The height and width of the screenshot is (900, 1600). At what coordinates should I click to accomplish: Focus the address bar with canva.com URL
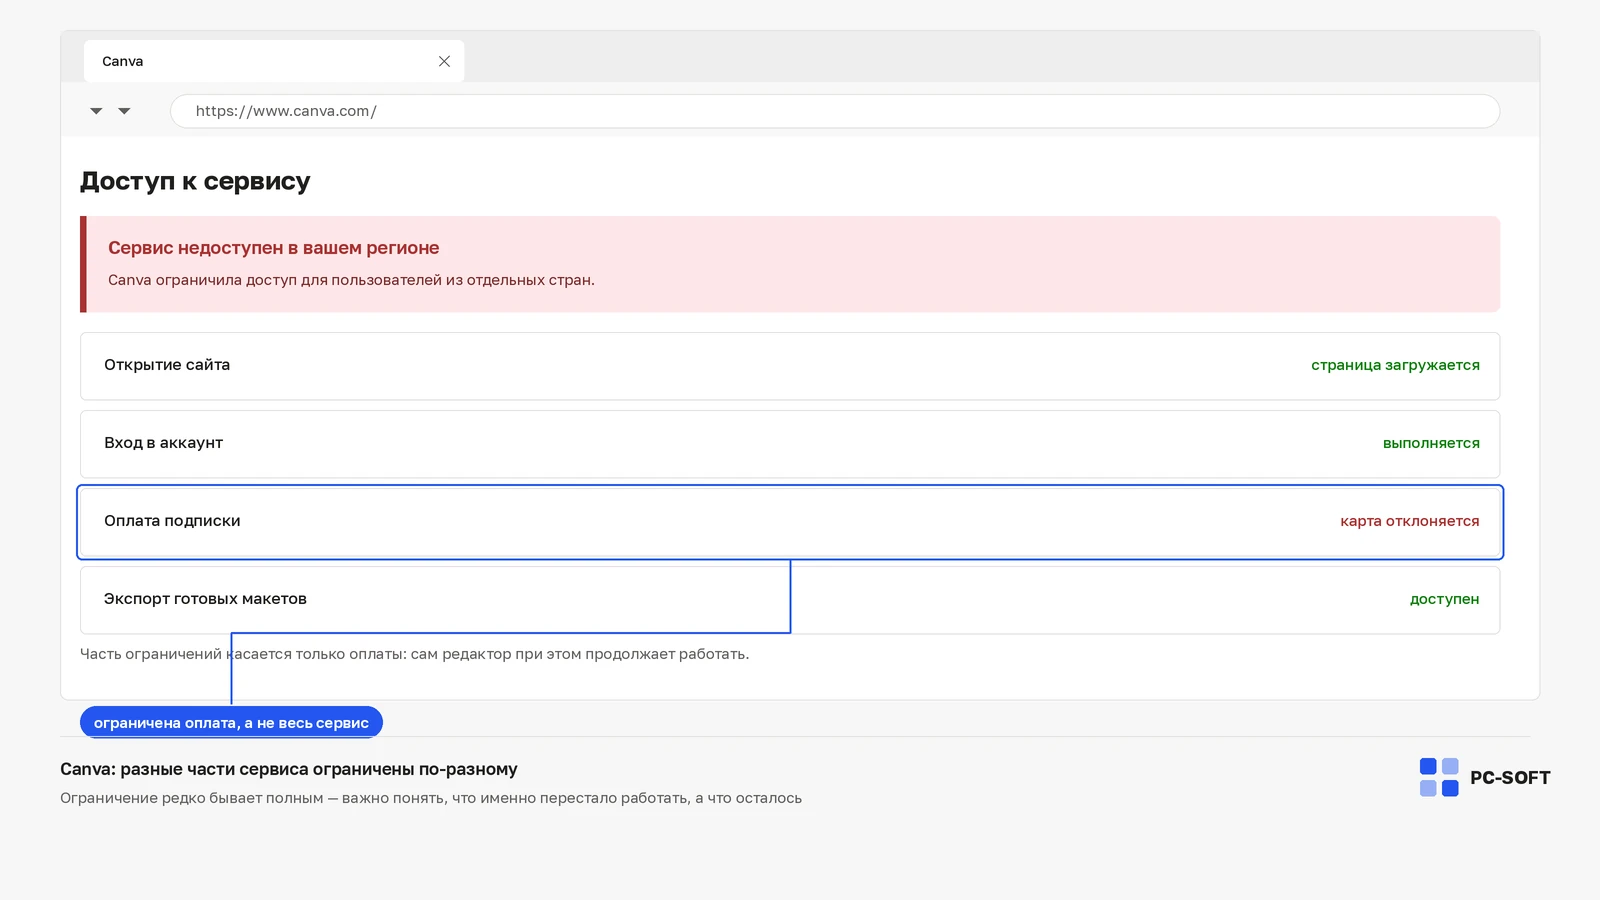coord(835,111)
